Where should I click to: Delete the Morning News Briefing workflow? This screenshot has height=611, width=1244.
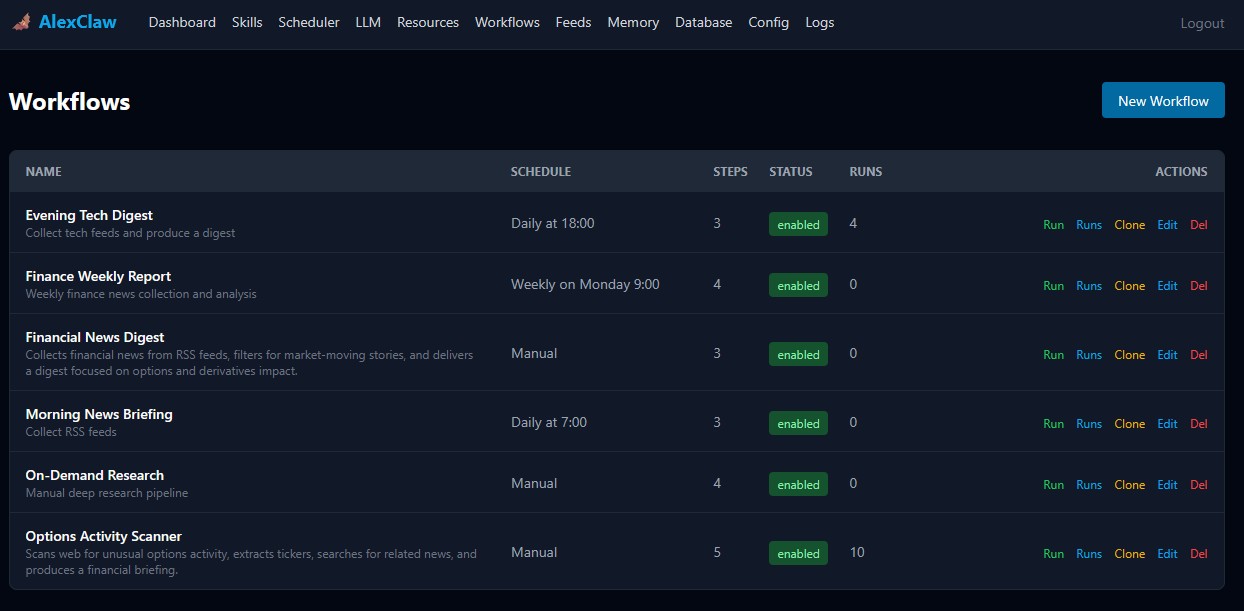(x=1199, y=423)
